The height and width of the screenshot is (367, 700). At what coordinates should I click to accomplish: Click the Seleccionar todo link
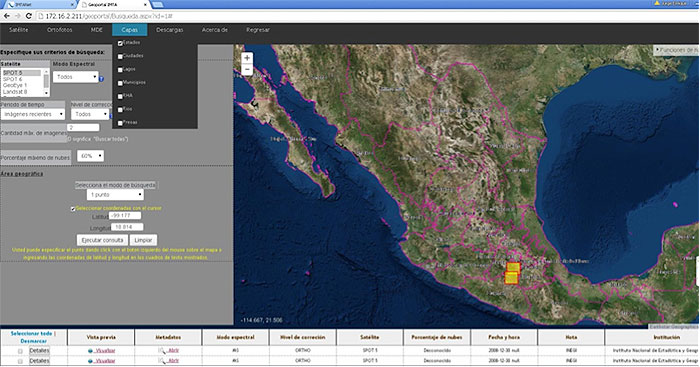[31, 334]
